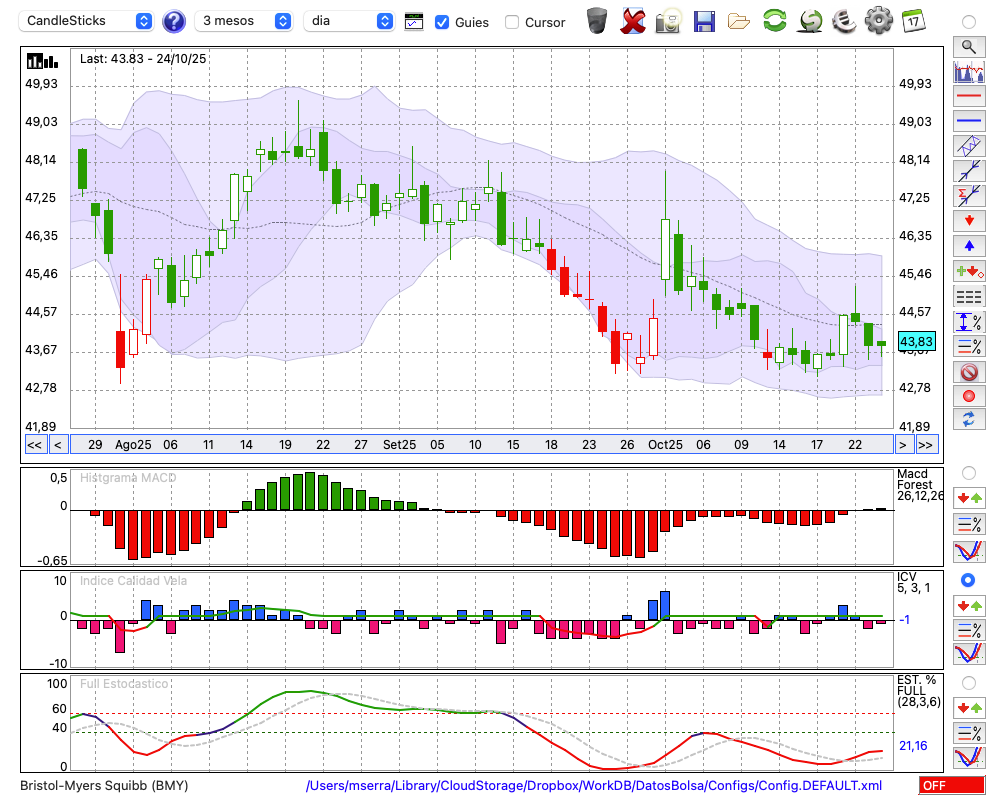Click the date timeline scroll bar

tap(480, 445)
